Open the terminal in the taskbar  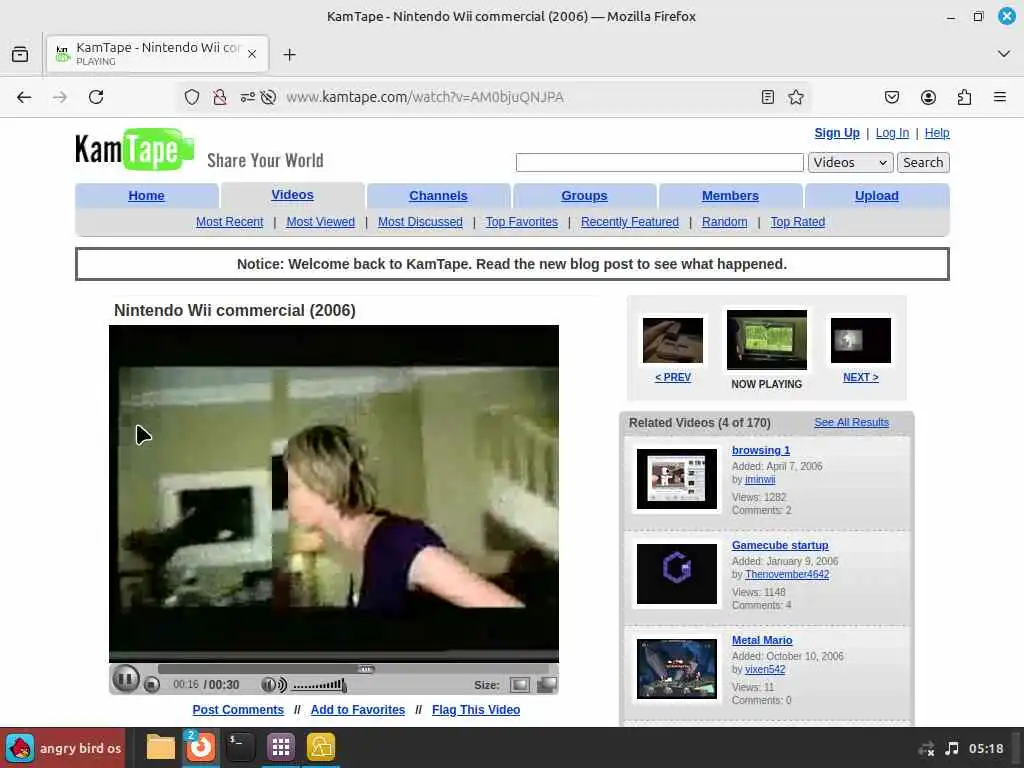(x=240, y=747)
